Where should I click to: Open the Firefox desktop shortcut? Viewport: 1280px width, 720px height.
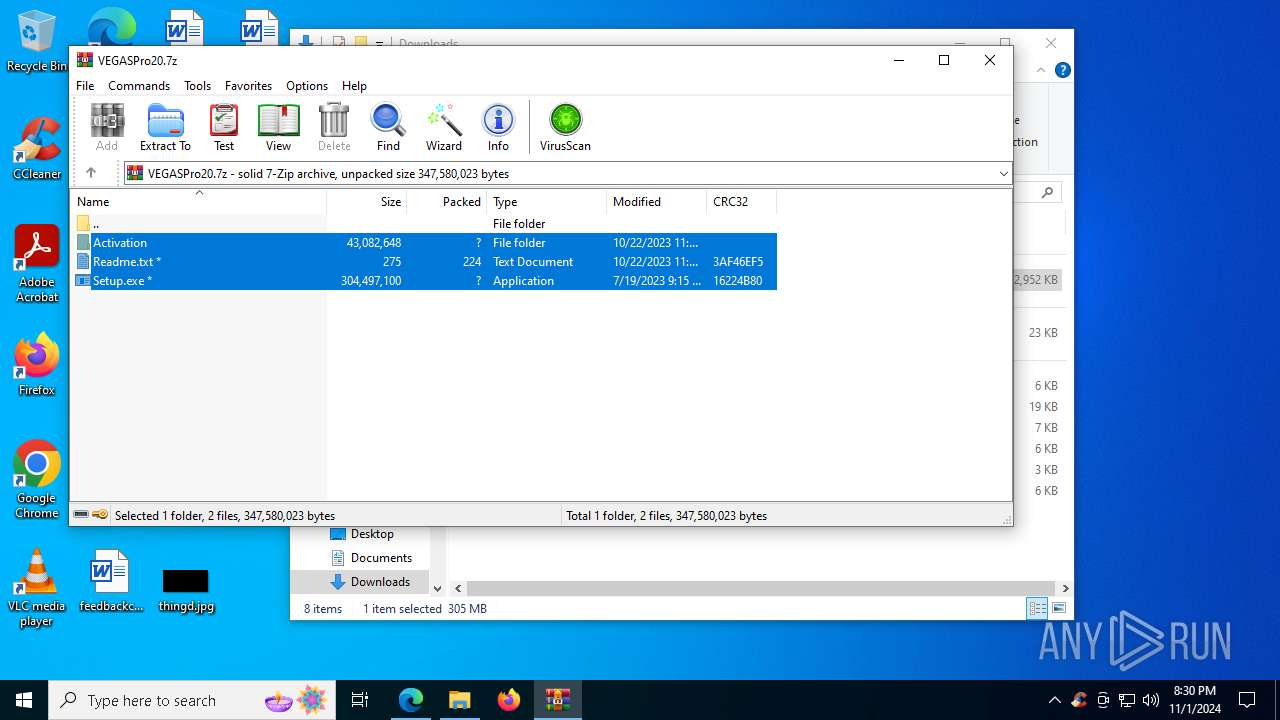click(37, 365)
